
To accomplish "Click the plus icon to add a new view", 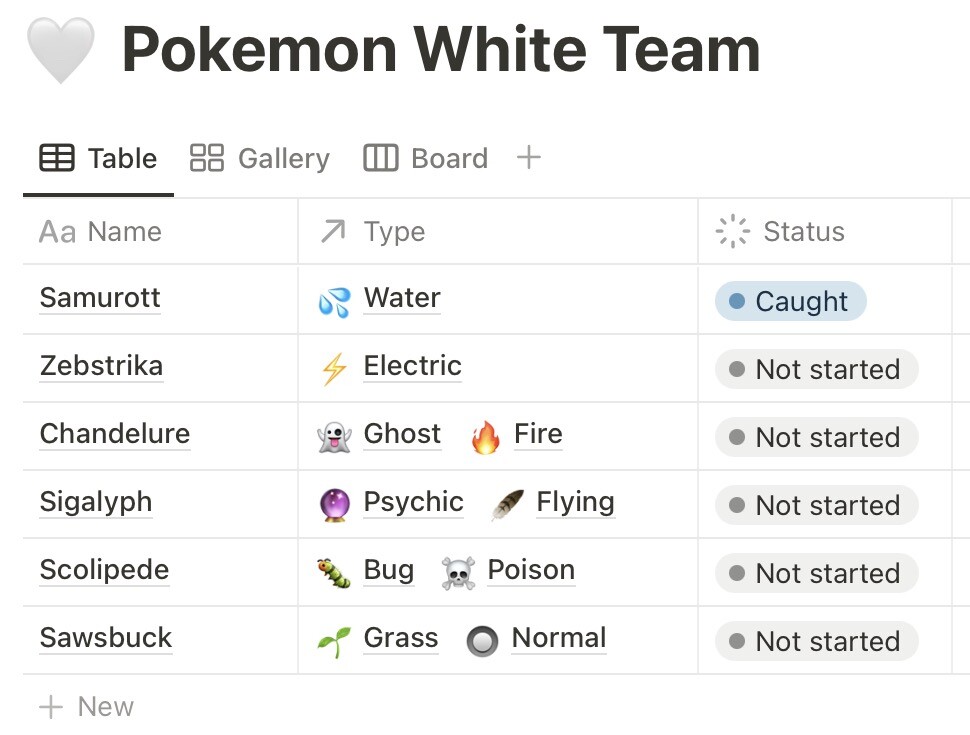I will [x=529, y=157].
